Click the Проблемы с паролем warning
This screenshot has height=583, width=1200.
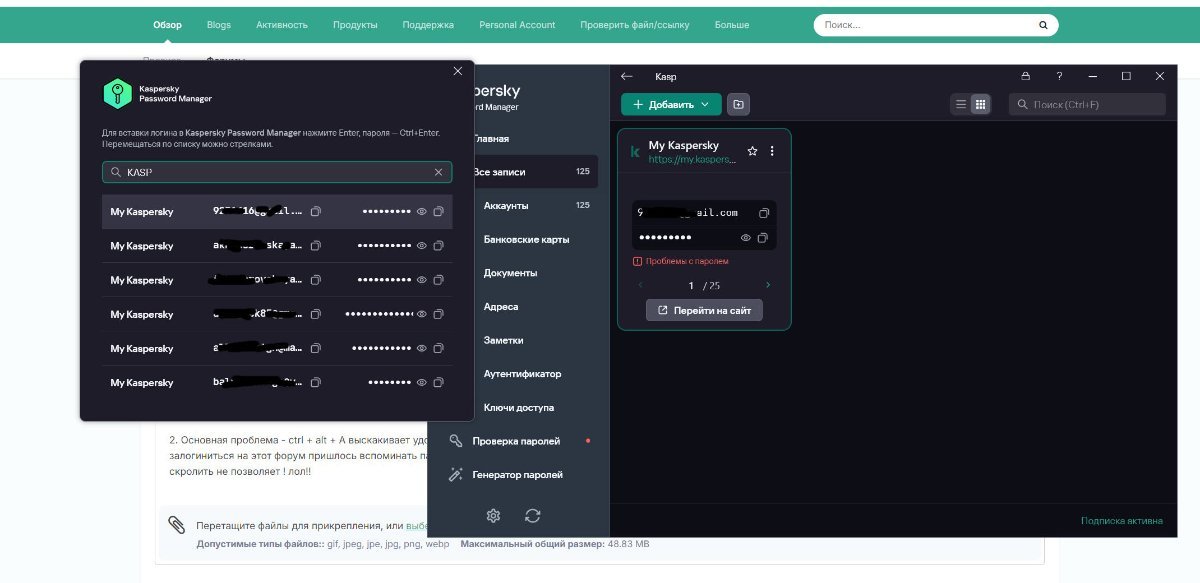(x=681, y=261)
